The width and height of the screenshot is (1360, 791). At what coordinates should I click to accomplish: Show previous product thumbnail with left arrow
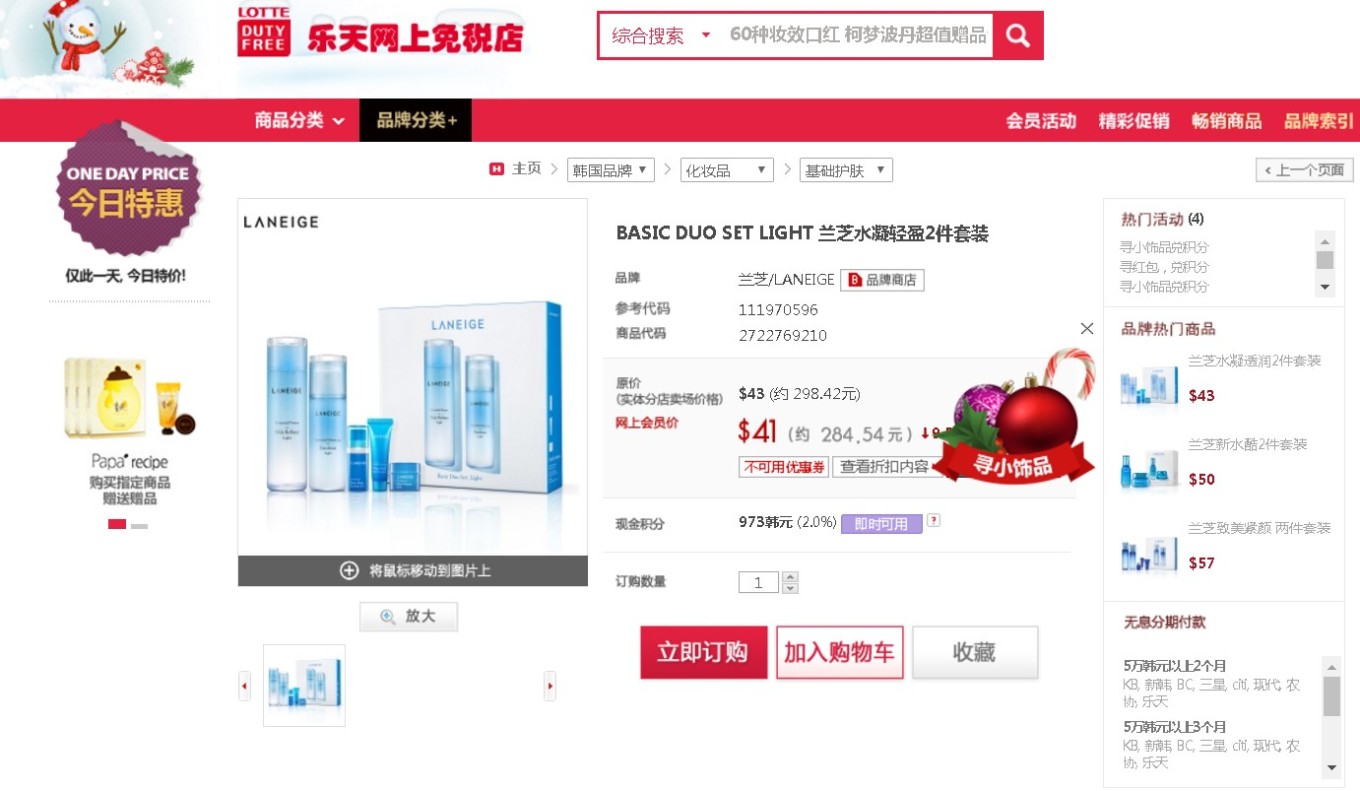tap(245, 686)
